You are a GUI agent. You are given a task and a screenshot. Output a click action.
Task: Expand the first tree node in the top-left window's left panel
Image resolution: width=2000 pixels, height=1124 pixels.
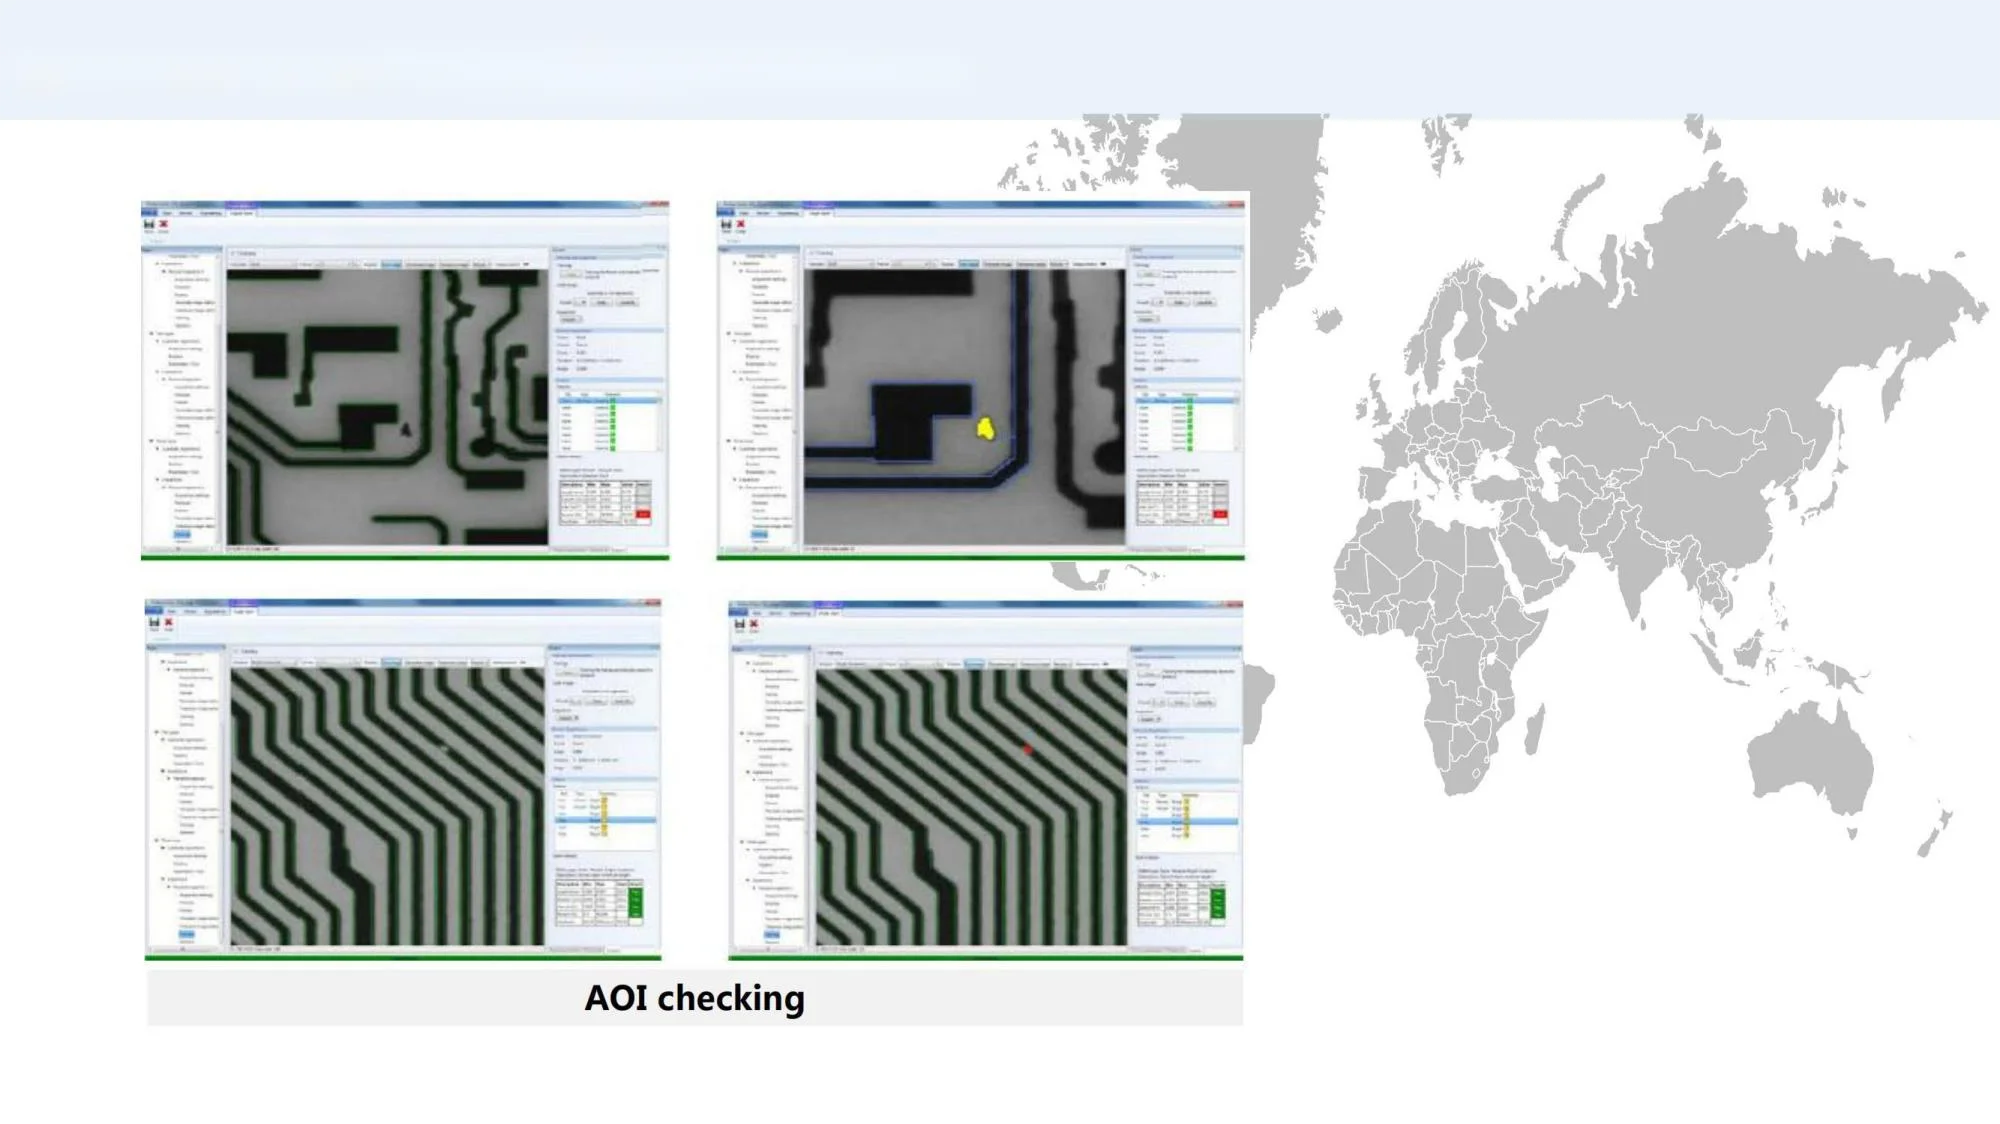click(x=157, y=263)
